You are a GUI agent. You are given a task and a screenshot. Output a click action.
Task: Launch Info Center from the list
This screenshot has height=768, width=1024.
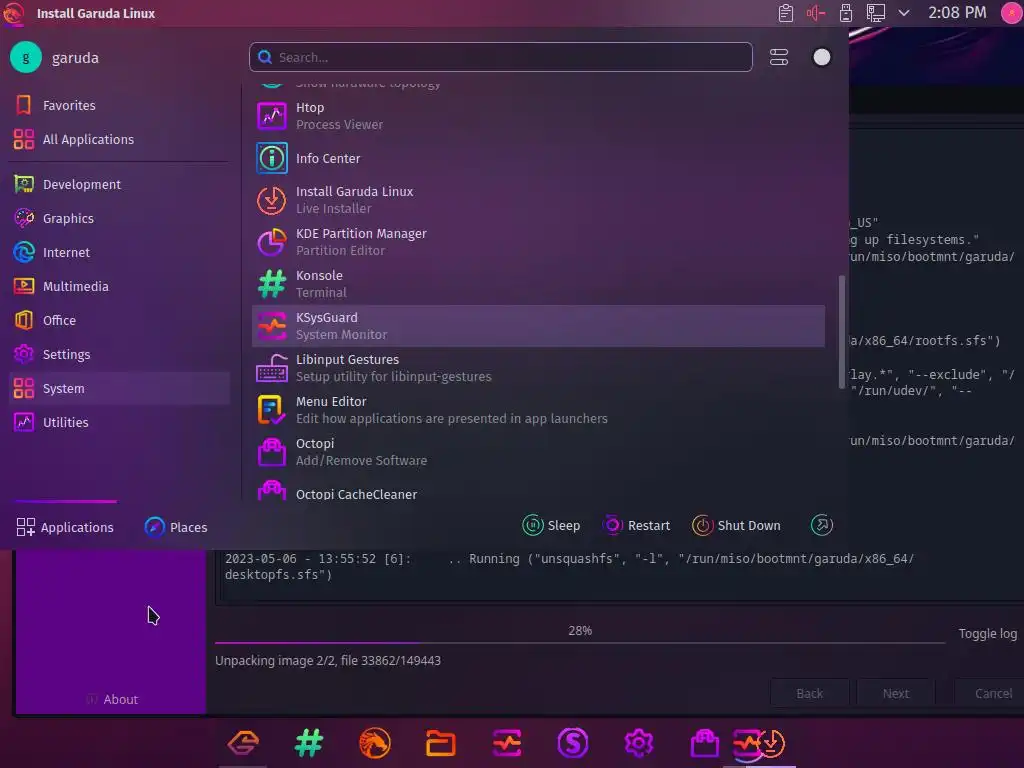pyautogui.click(x=538, y=158)
